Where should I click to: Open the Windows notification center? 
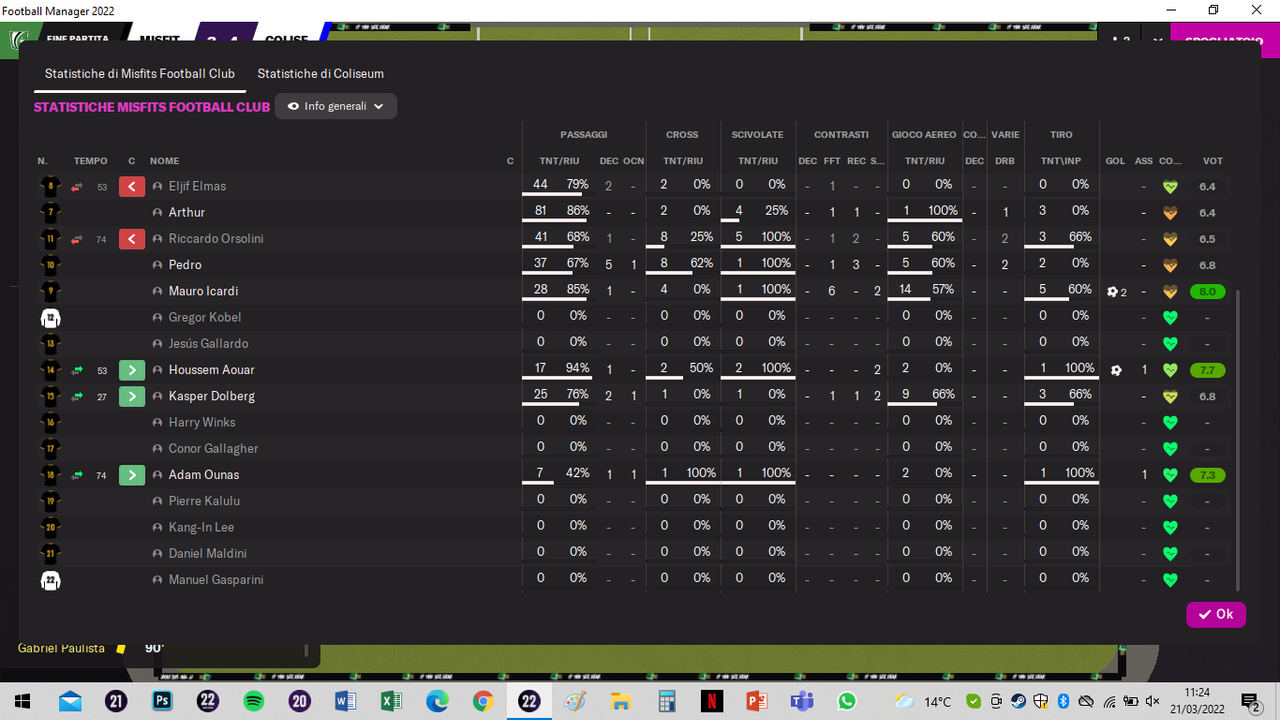tap(1250, 701)
